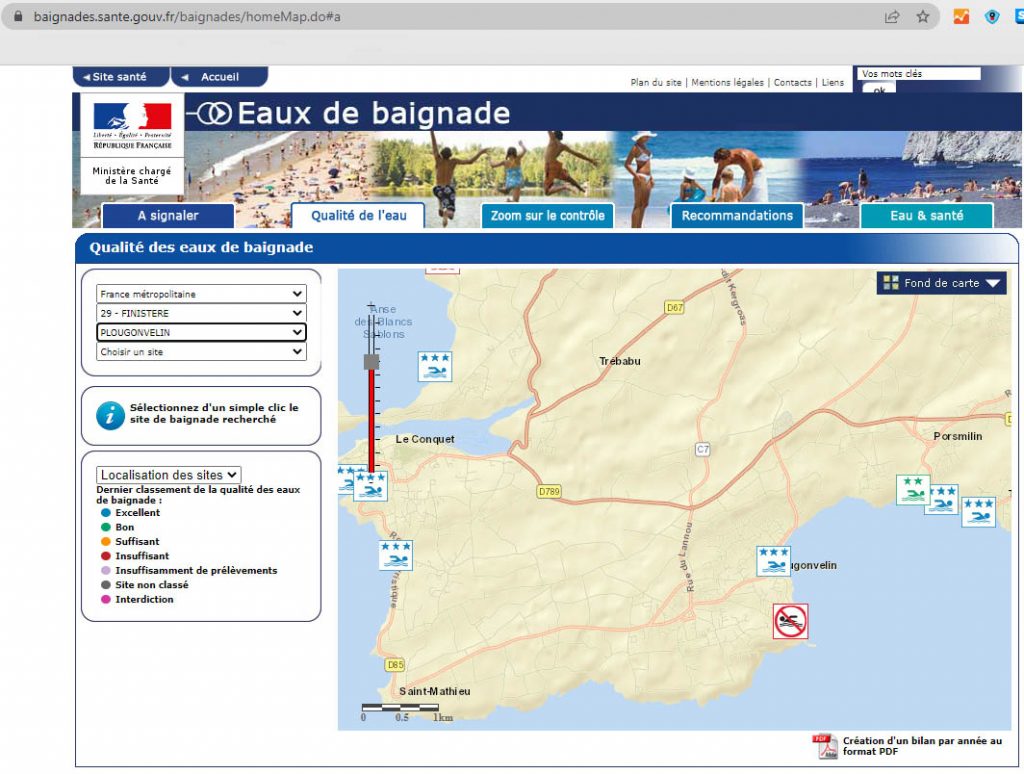The width and height of the screenshot is (1024, 774).
Task: Open the A signaler tab
Action: coord(168,216)
